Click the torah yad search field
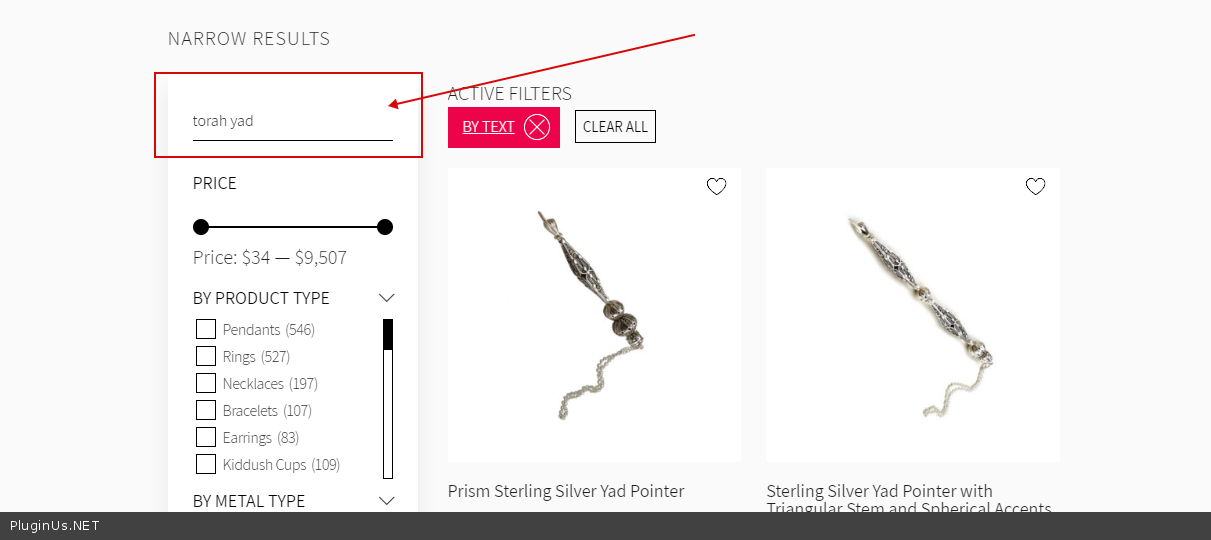This screenshot has width=1211, height=540. pos(292,121)
